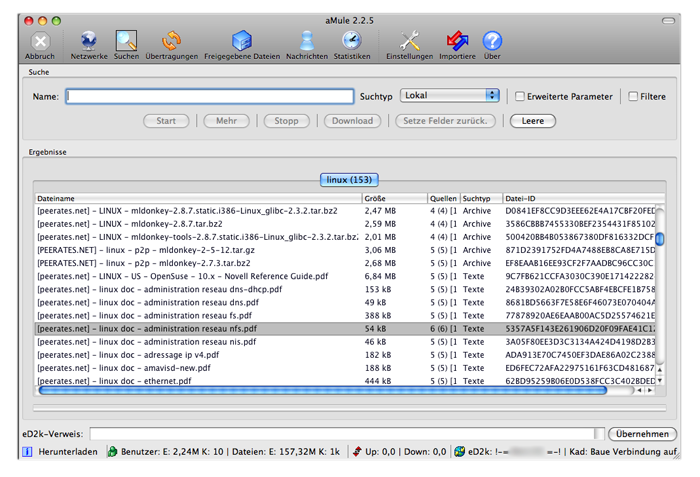Select administration reseau fs.pdf row
Screen dimensions: 700x477
(345, 316)
